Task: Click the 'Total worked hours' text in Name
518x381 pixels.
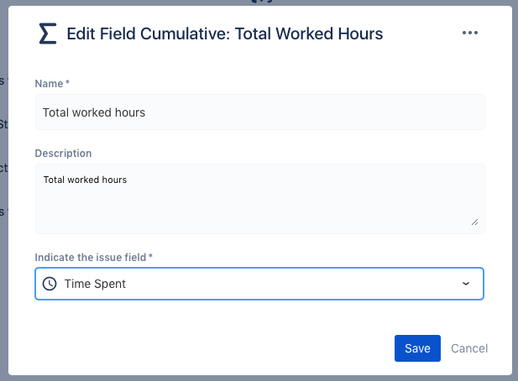Action: [94, 112]
